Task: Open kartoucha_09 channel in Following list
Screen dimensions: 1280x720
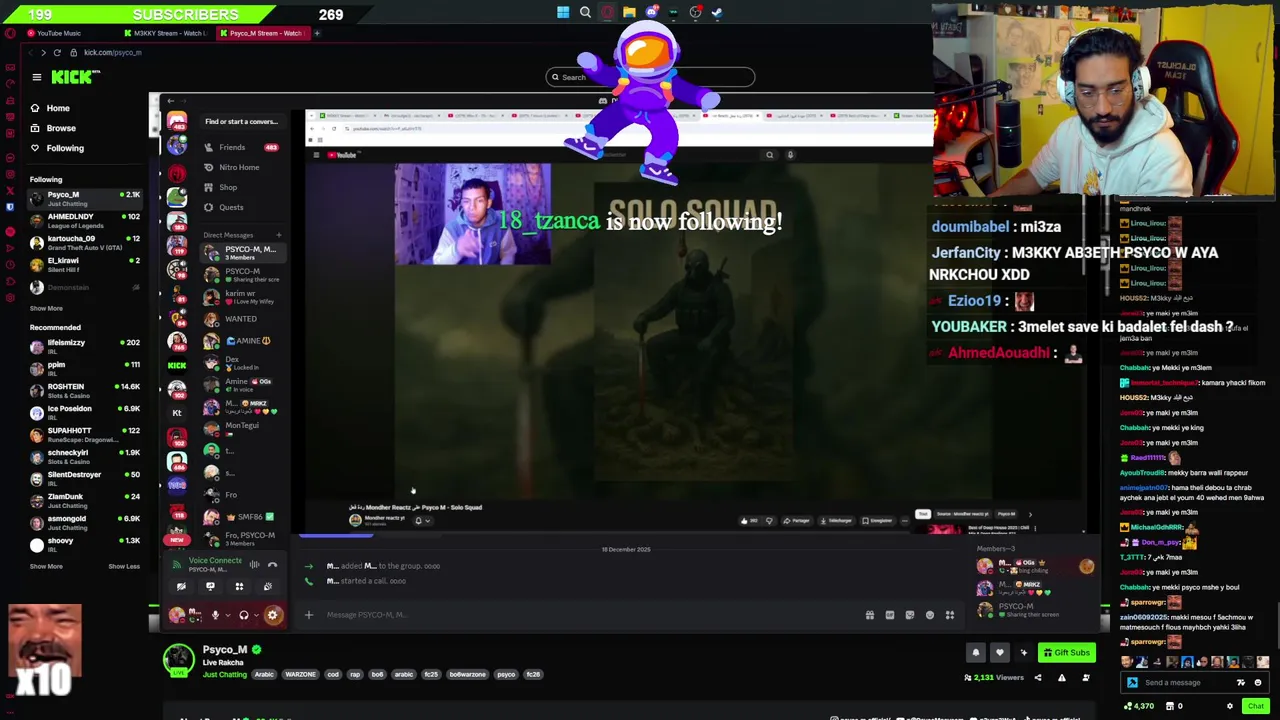Action: (85, 242)
